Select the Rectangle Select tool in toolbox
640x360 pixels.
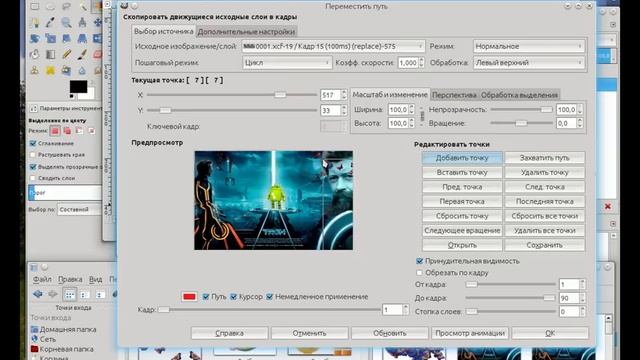pyautogui.click(x=35, y=7)
